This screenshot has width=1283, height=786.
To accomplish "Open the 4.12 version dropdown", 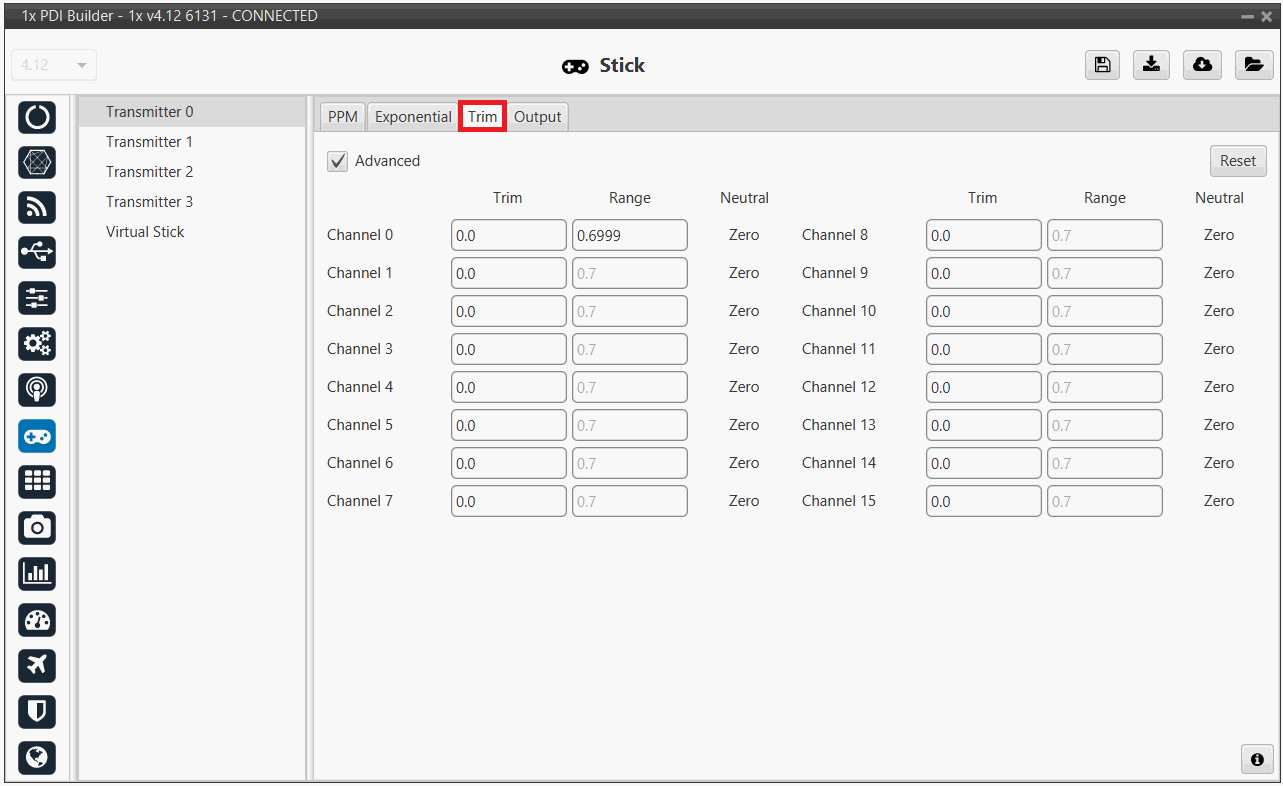I will (x=53, y=65).
